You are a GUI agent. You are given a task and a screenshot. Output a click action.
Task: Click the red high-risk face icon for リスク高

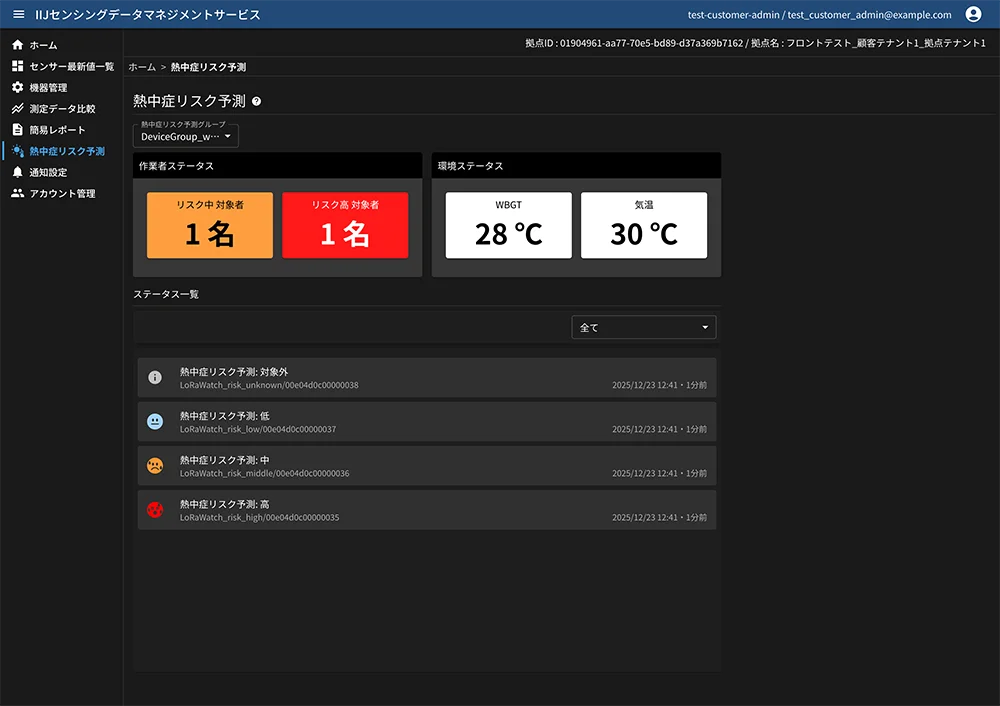[x=155, y=509]
